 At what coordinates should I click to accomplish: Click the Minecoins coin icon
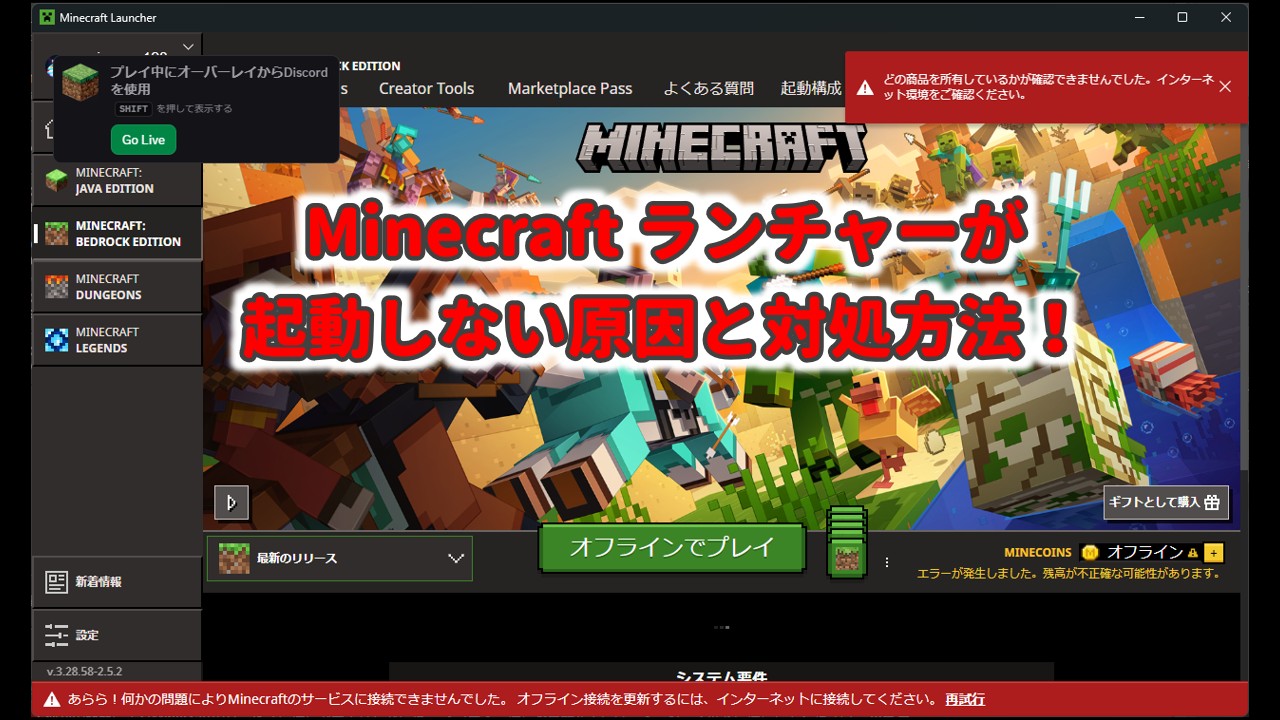(x=1089, y=552)
